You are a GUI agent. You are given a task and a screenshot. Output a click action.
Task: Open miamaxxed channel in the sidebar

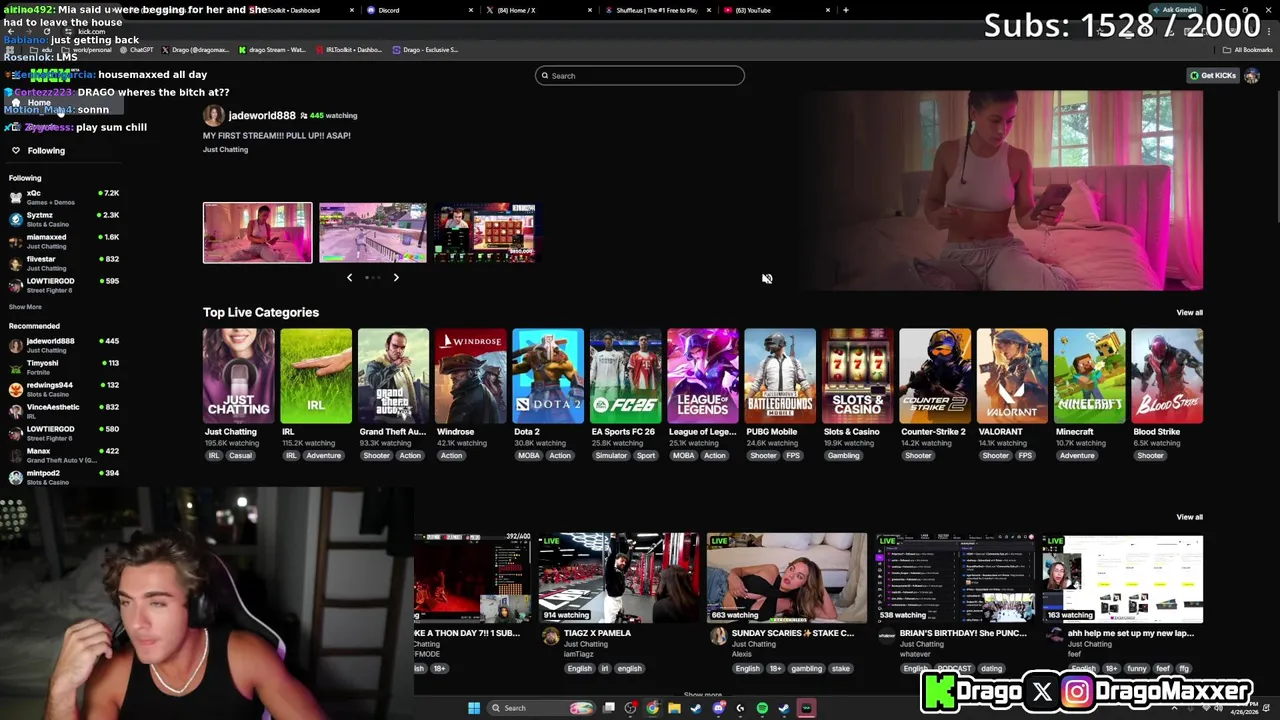click(x=62, y=241)
